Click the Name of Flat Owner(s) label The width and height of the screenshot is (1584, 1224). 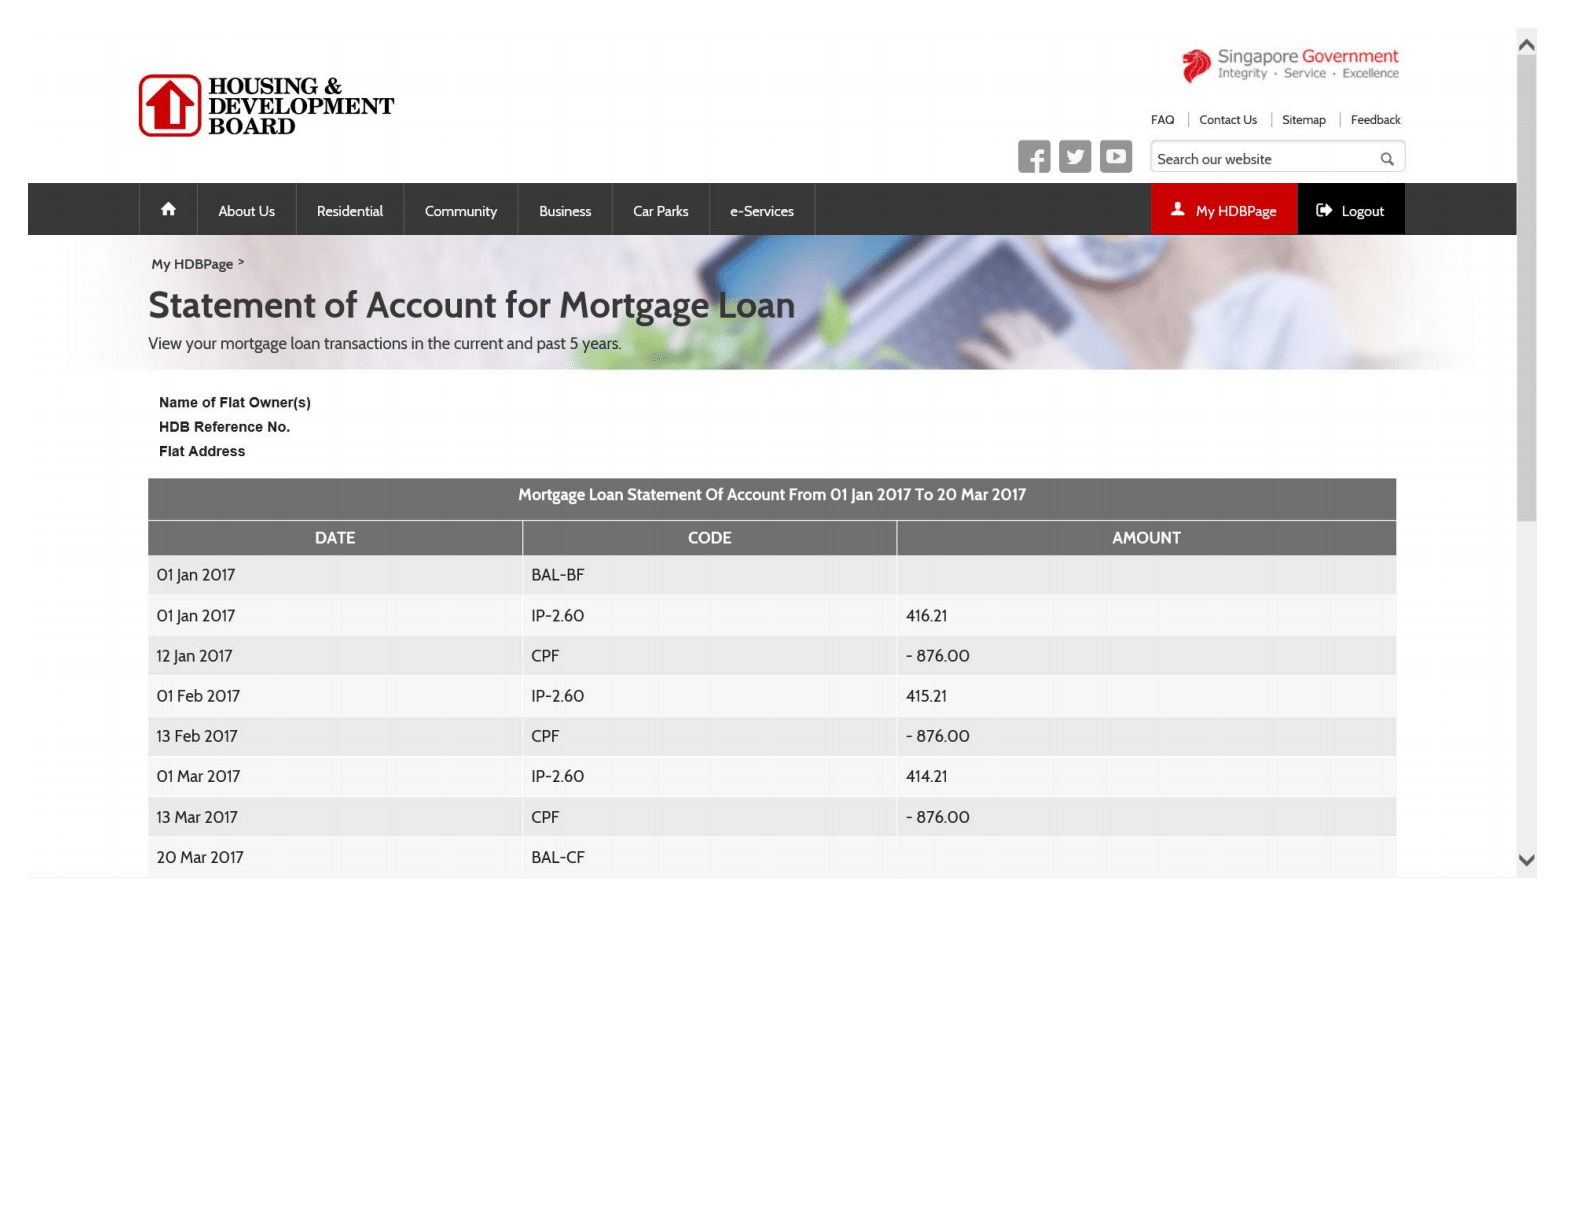pyautogui.click(x=235, y=402)
